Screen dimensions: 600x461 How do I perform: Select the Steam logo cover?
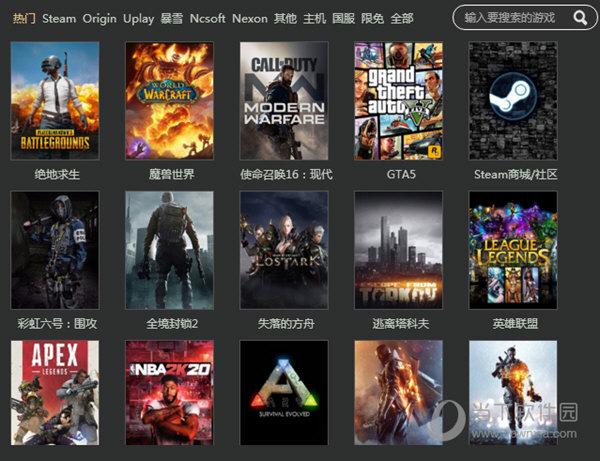pyautogui.click(x=513, y=101)
